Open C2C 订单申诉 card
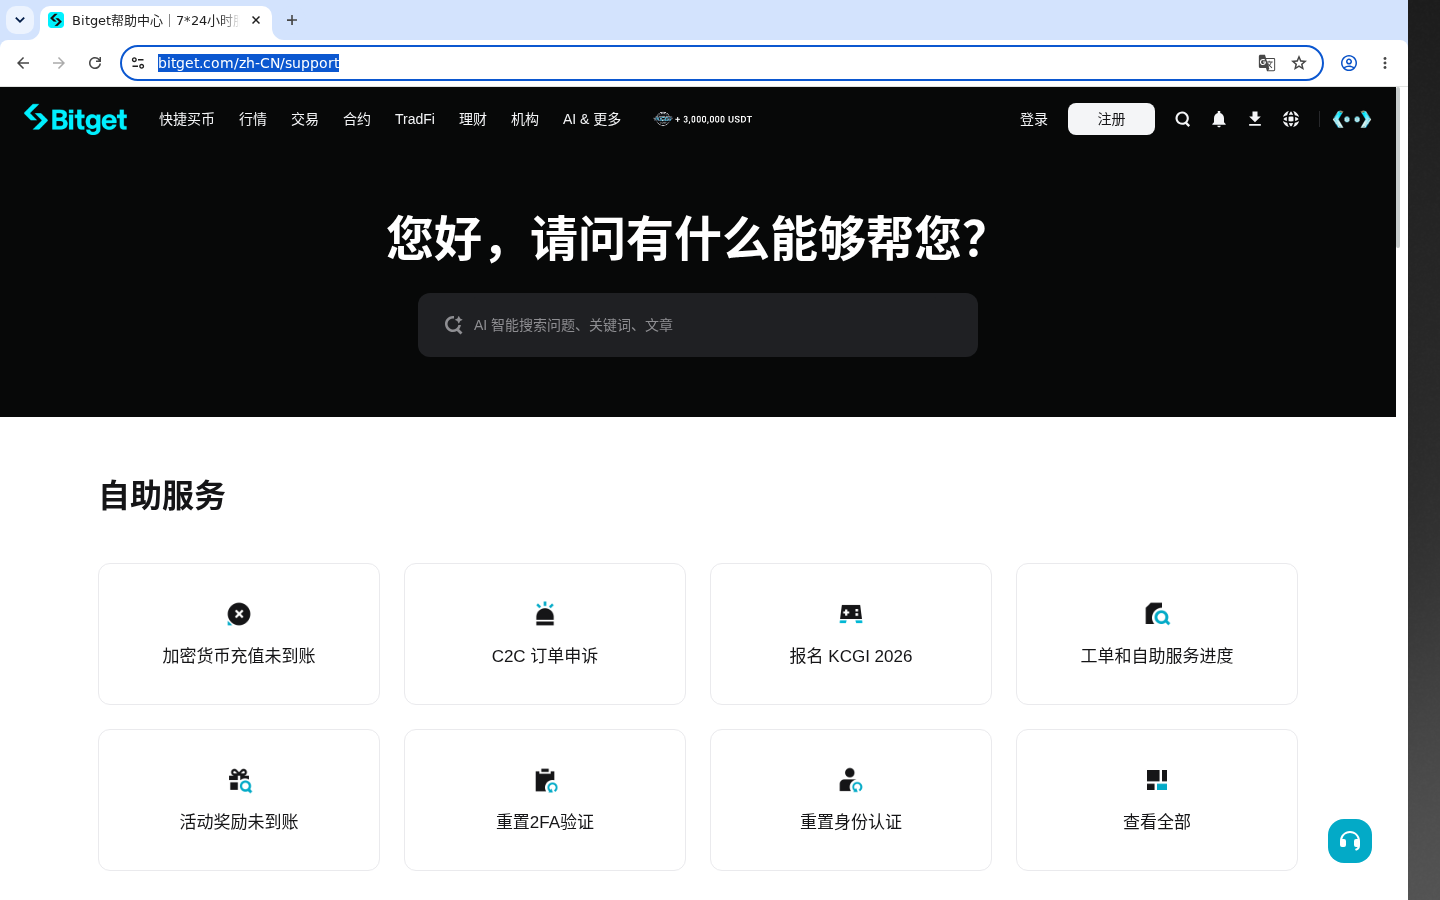1440x900 pixels. [545, 634]
